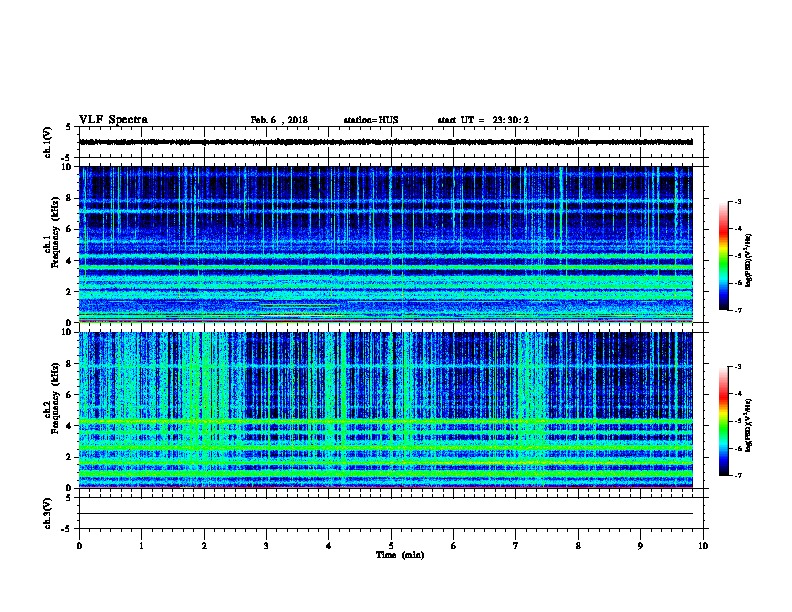Click the "-7" label on ch.2 color bar
The width and height of the screenshot is (792, 612).
point(737,475)
